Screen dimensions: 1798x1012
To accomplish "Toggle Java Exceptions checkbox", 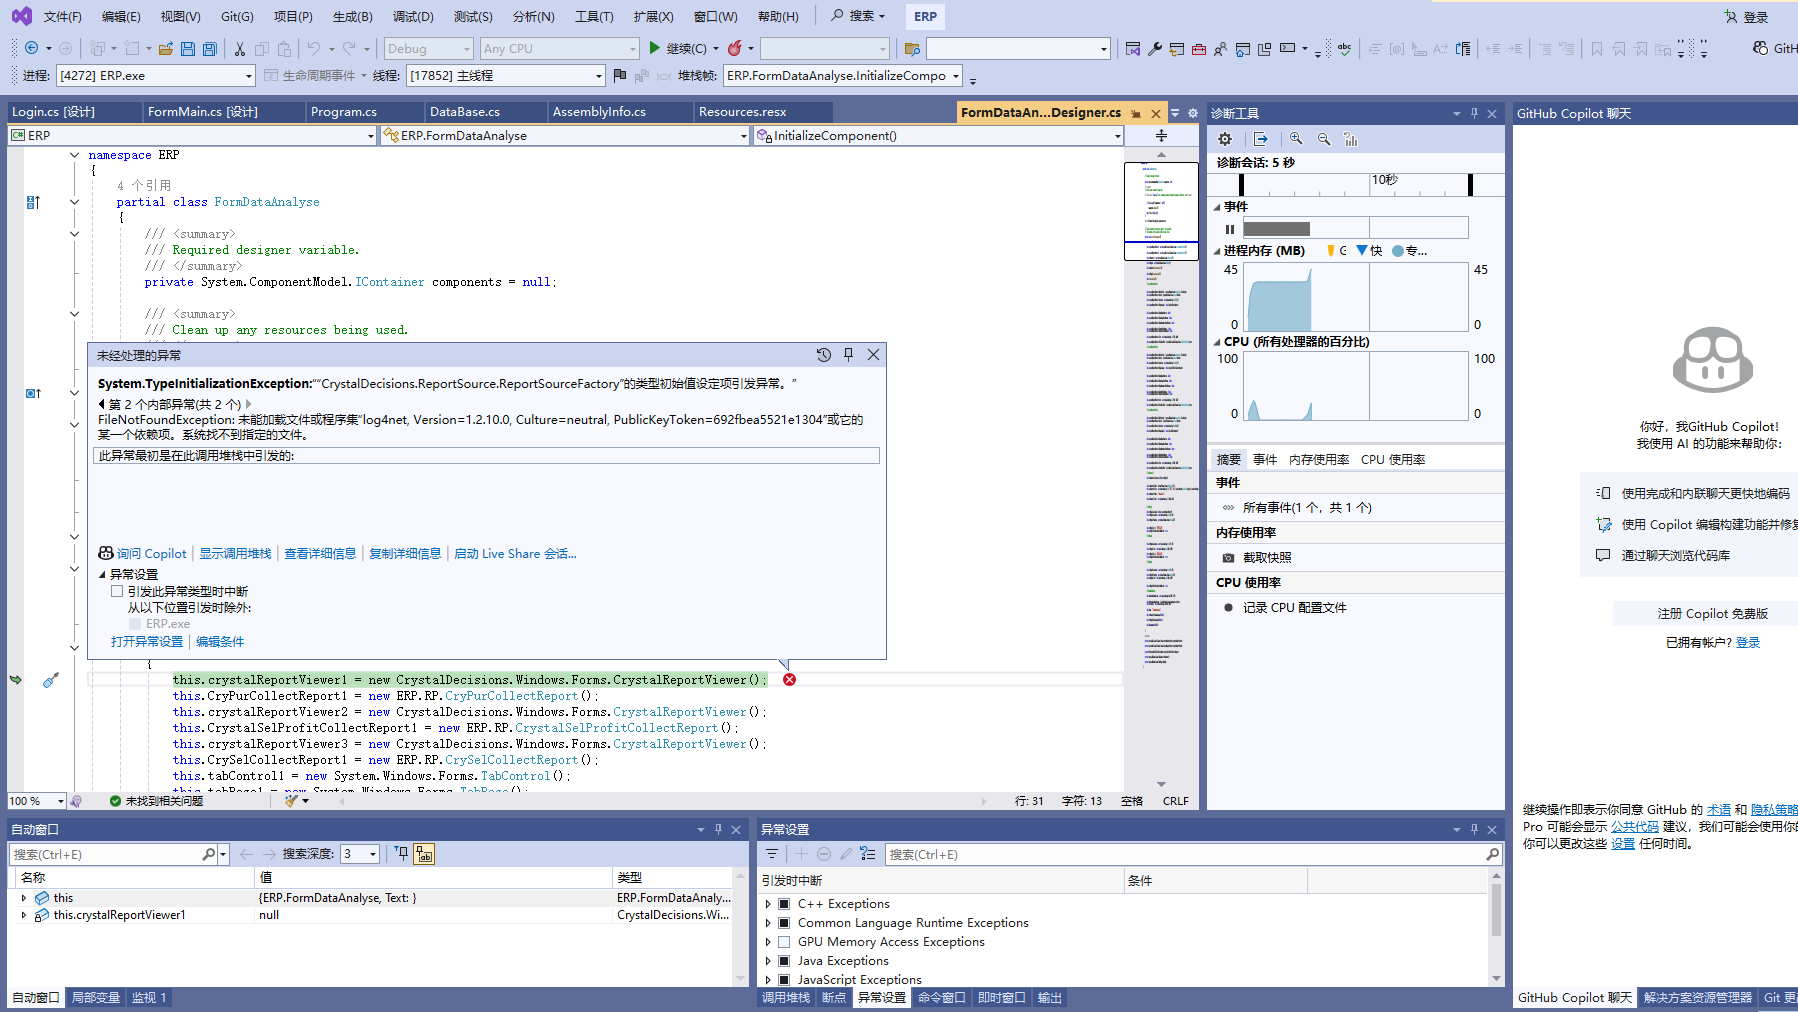I will click(x=784, y=961).
